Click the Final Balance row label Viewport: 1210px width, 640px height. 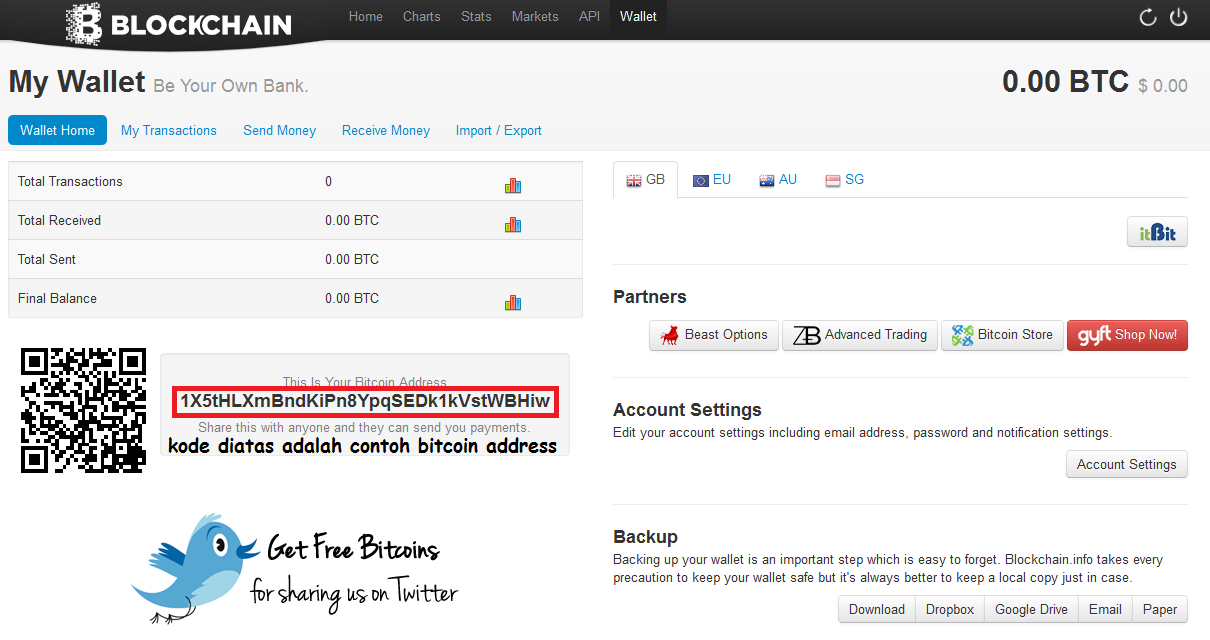click(57, 298)
